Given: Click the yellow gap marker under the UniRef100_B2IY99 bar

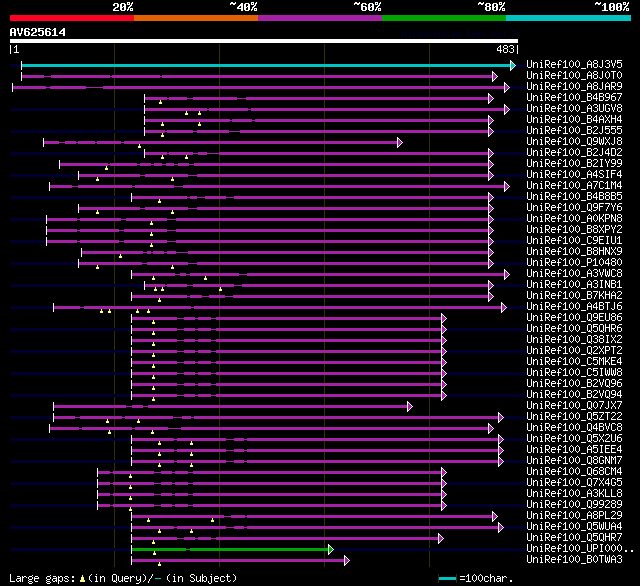Looking at the screenshot, I should tap(107, 168).
